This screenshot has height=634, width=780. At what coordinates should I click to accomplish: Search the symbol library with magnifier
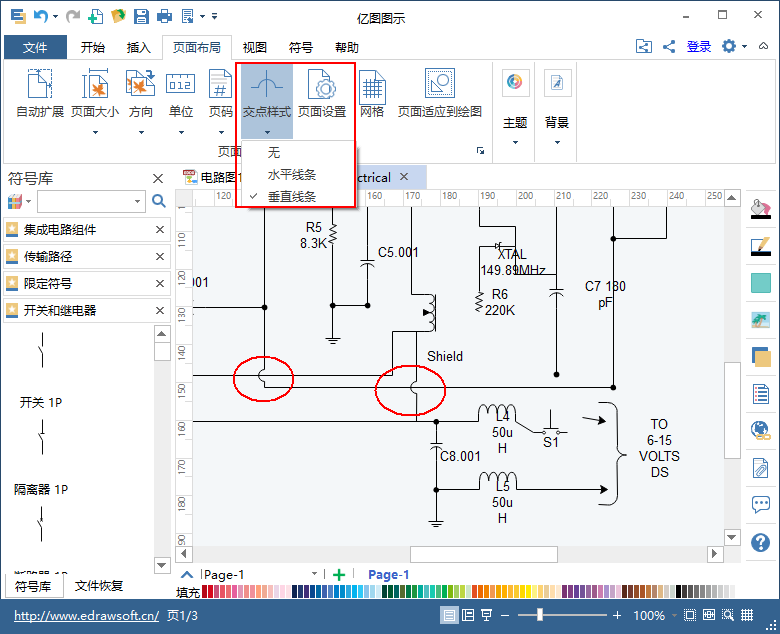(x=159, y=201)
